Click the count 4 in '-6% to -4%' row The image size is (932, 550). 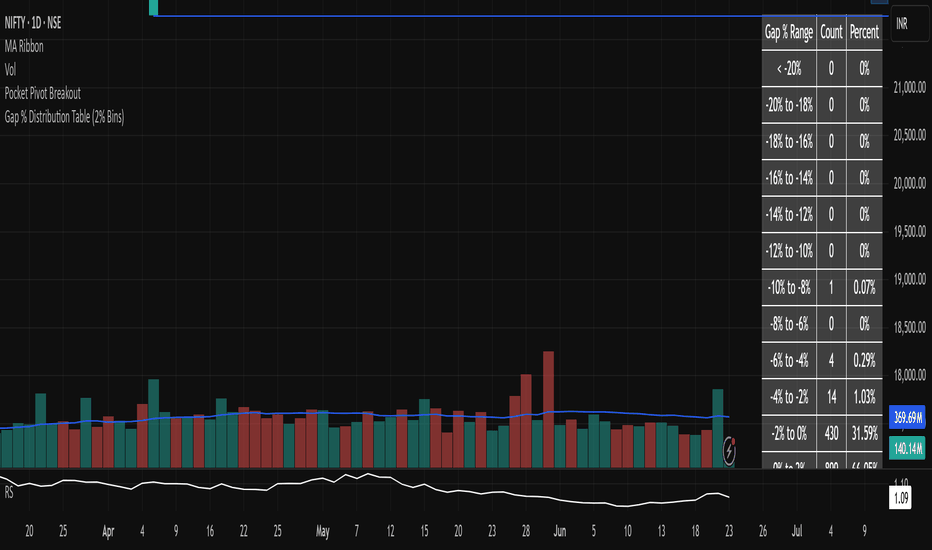tap(831, 360)
